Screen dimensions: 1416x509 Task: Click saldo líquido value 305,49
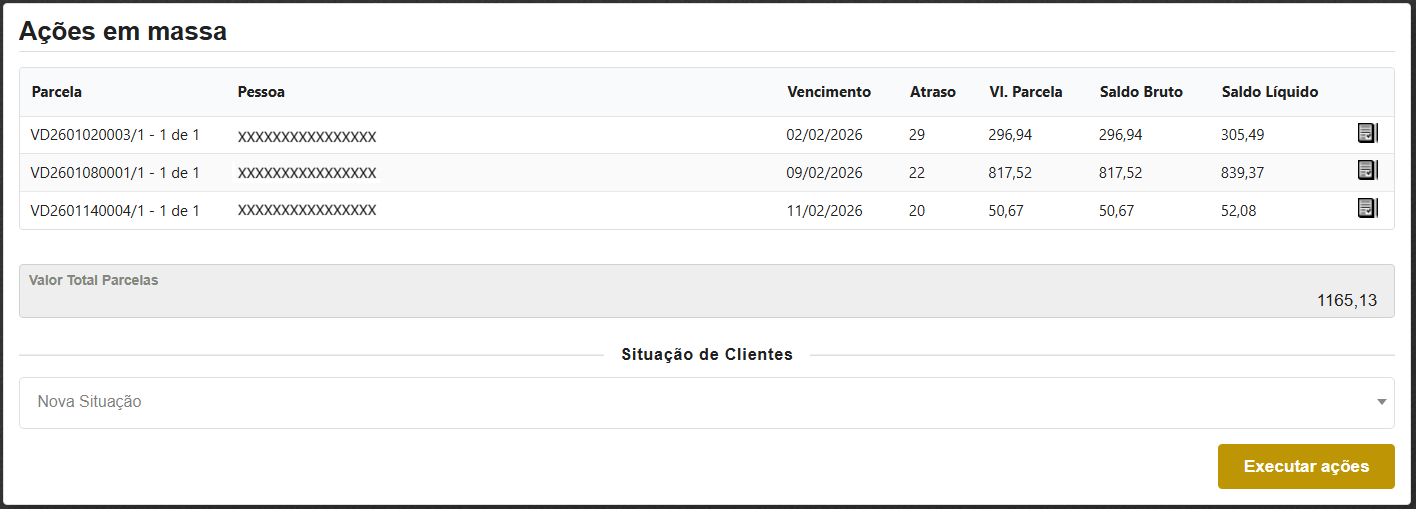click(1242, 135)
